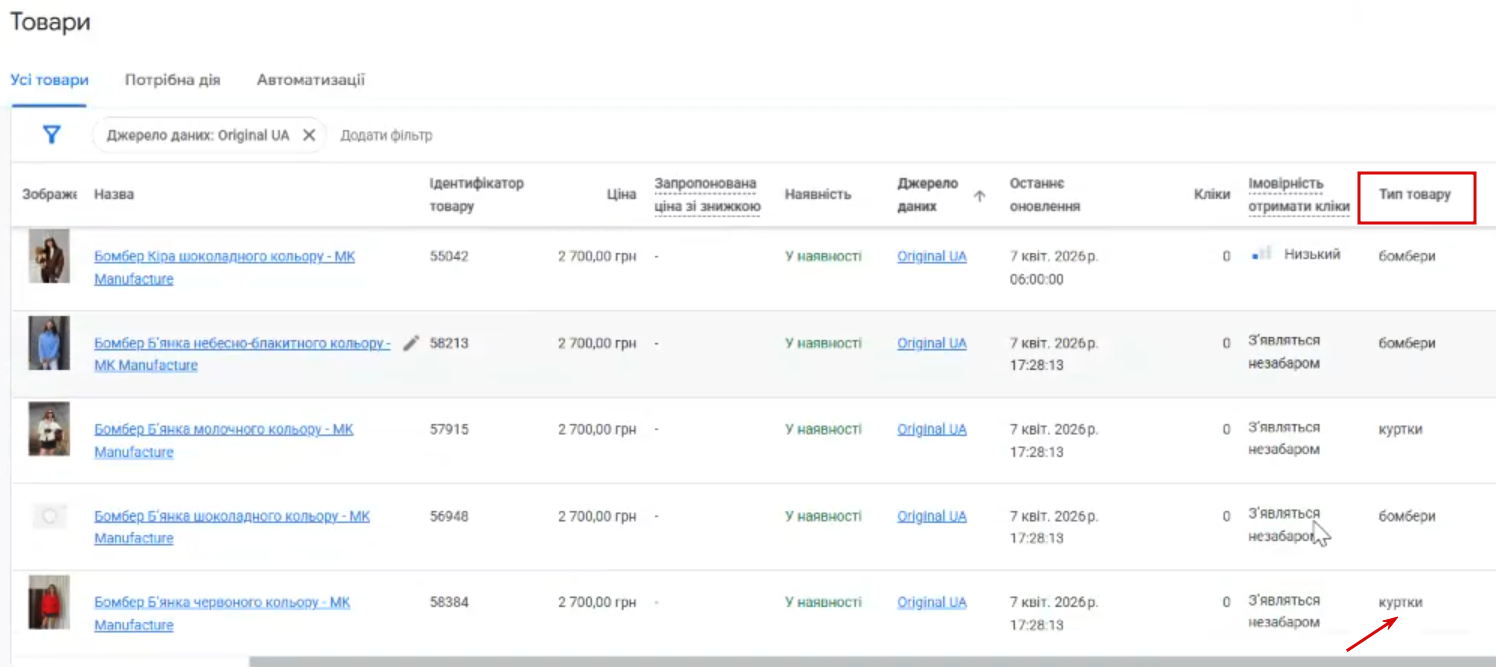The image size is (1496, 667).
Task: Click the 'Тип товару' column header
Action: click(x=1415, y=194)
